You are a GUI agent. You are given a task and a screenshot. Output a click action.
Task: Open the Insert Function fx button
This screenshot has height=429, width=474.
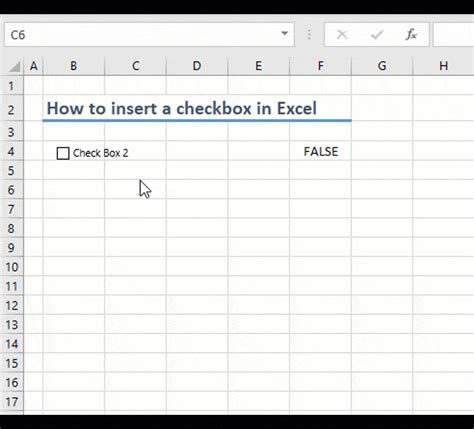411,34
